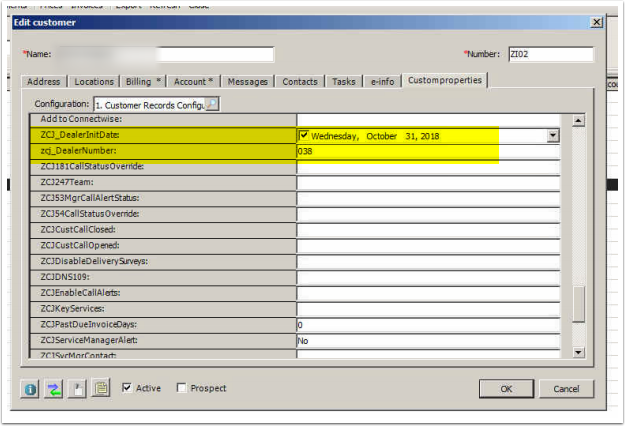Click the ZCJ181CallStatusOverride value field
The width and height of the screenshot is (625, 426).
(x=428, y=167)
